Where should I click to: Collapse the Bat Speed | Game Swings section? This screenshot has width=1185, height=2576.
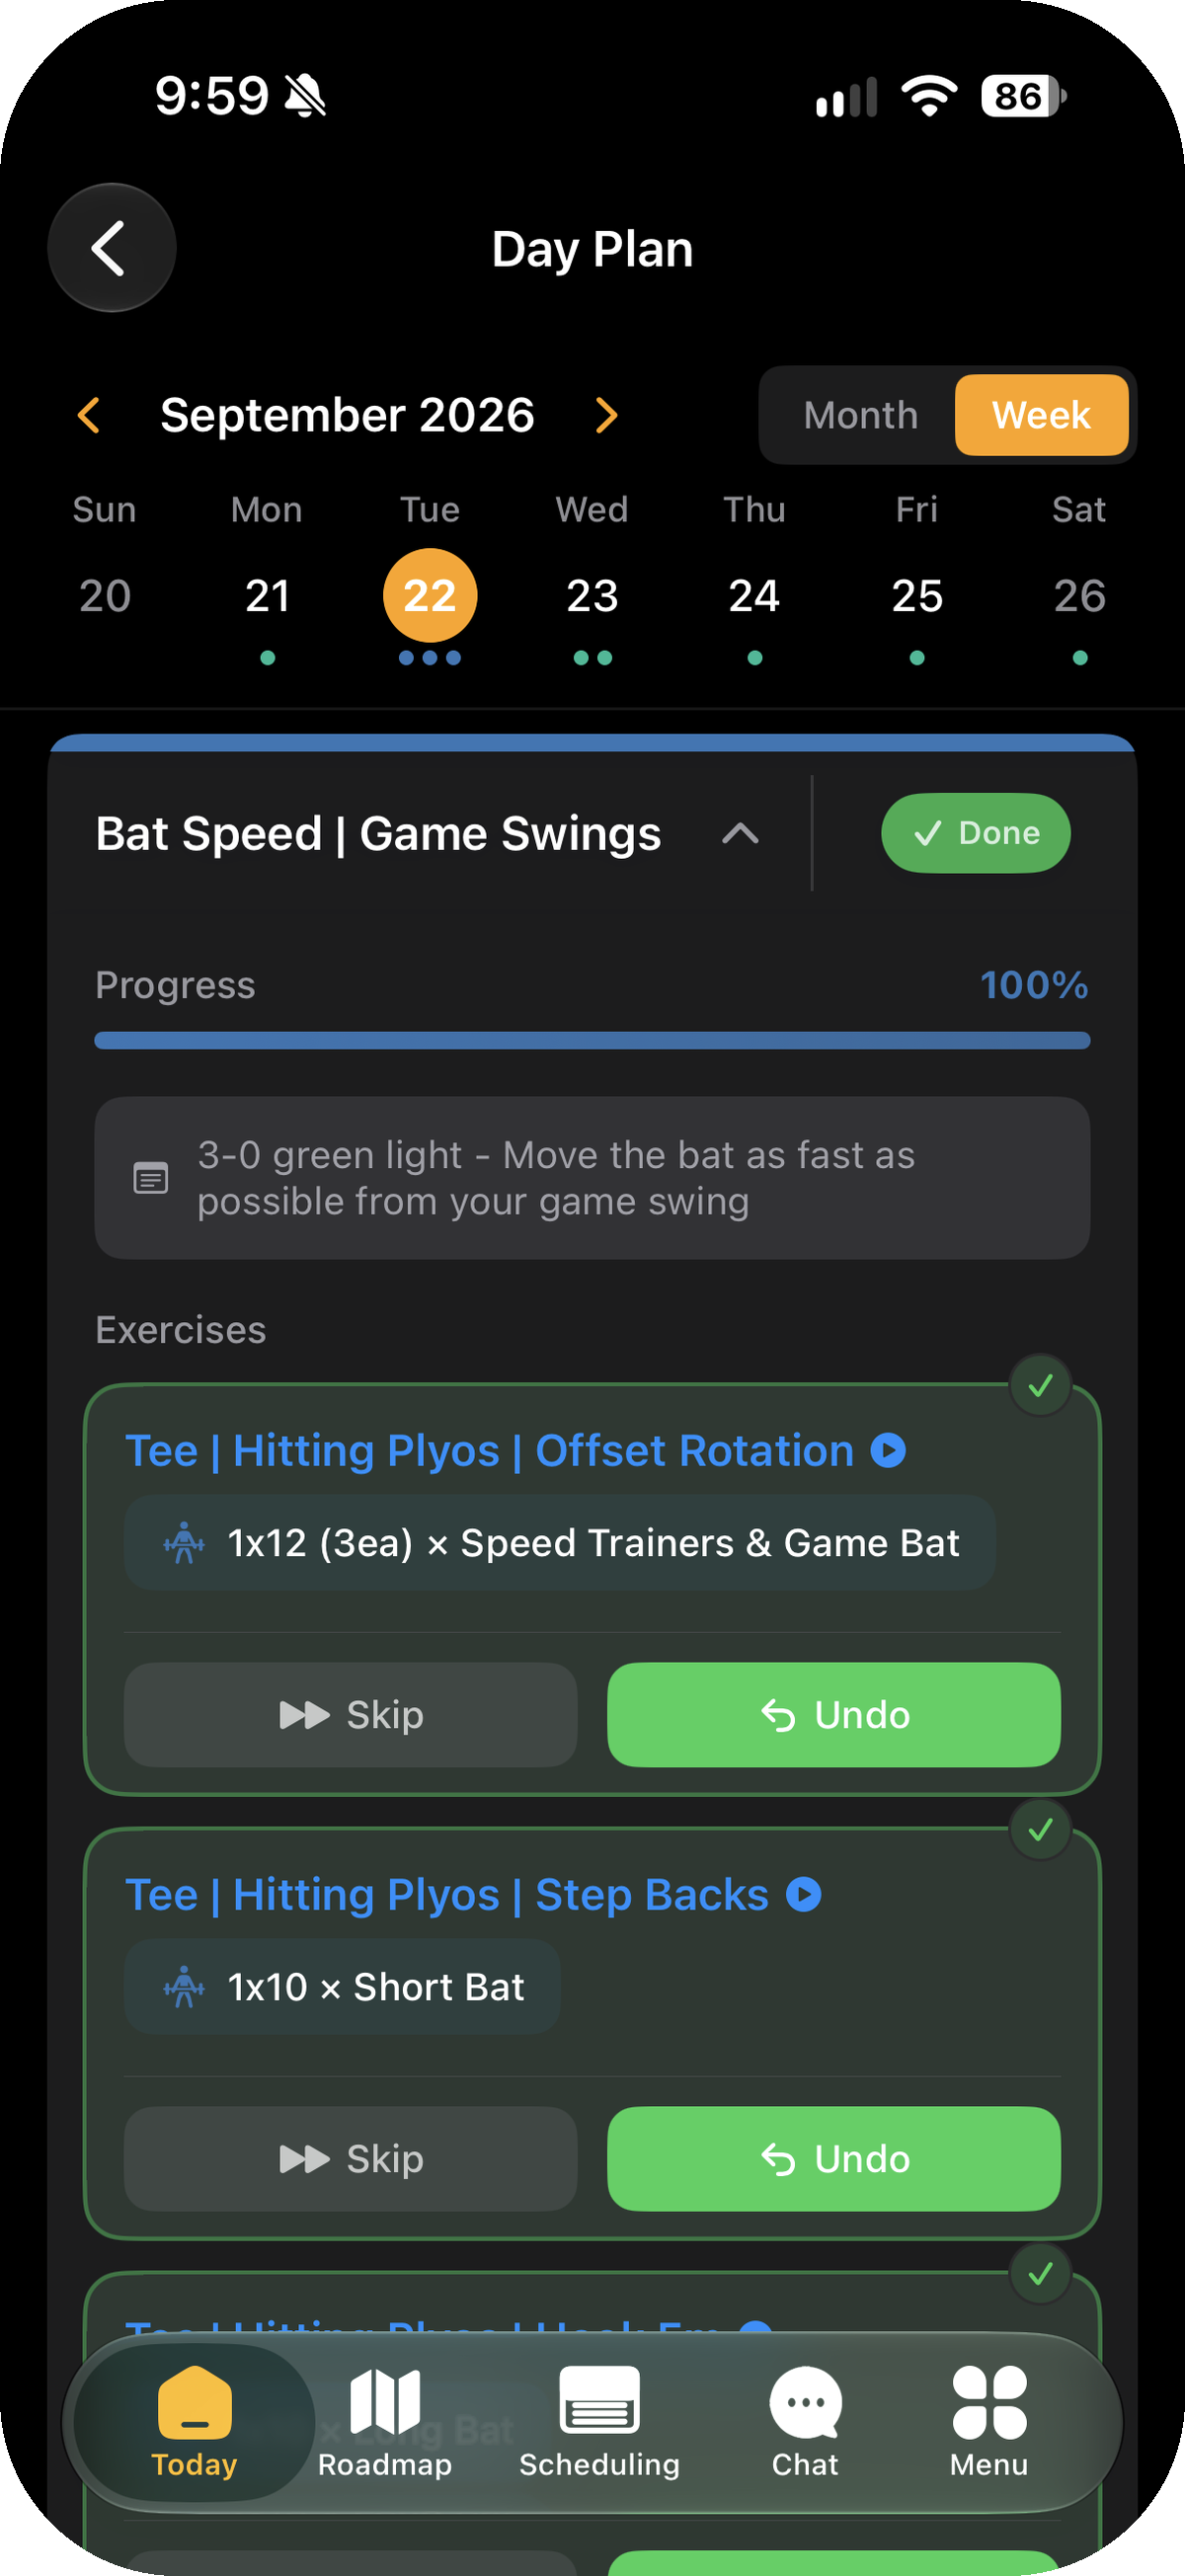pos(740,833)
